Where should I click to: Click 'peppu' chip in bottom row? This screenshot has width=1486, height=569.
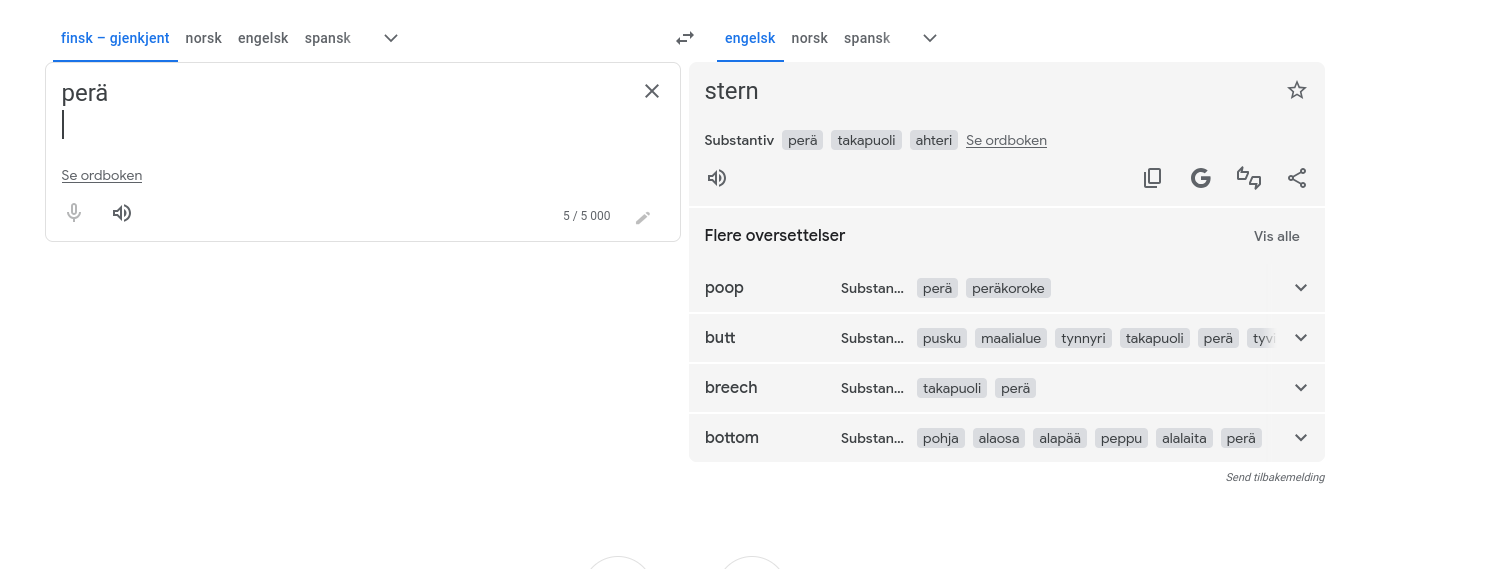tap(1121, 438)
